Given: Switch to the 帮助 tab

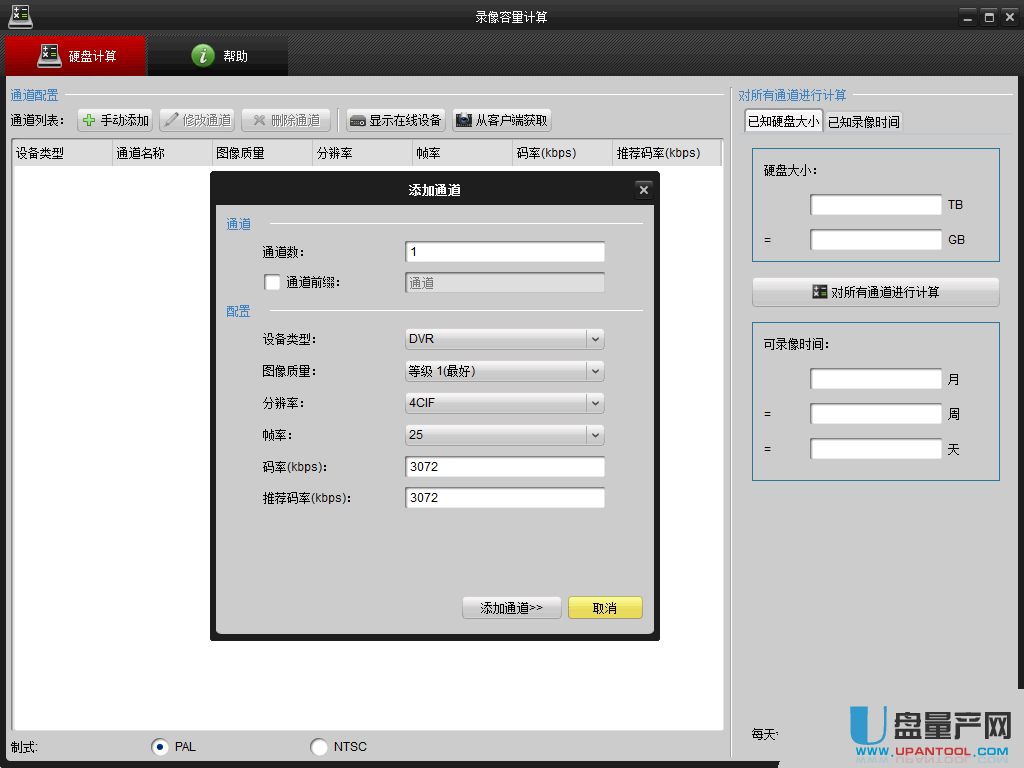Looking at the screenshot, I should pyautogui.click(x=219, y=56).
